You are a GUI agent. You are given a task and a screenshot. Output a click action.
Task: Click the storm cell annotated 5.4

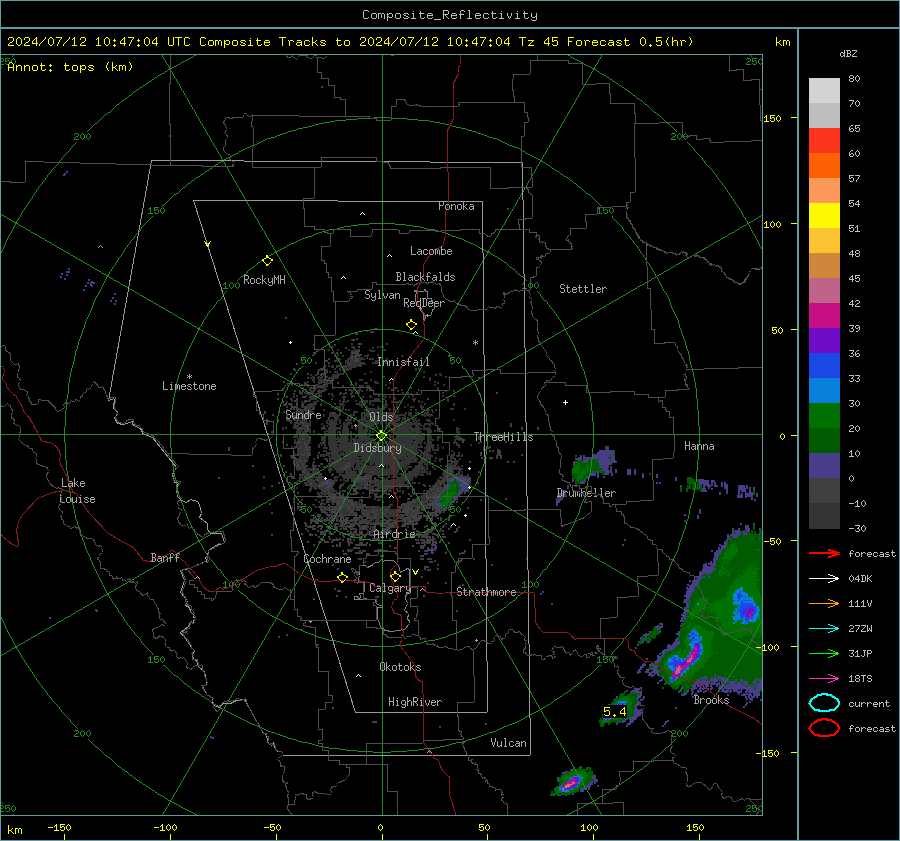point(622,708)
